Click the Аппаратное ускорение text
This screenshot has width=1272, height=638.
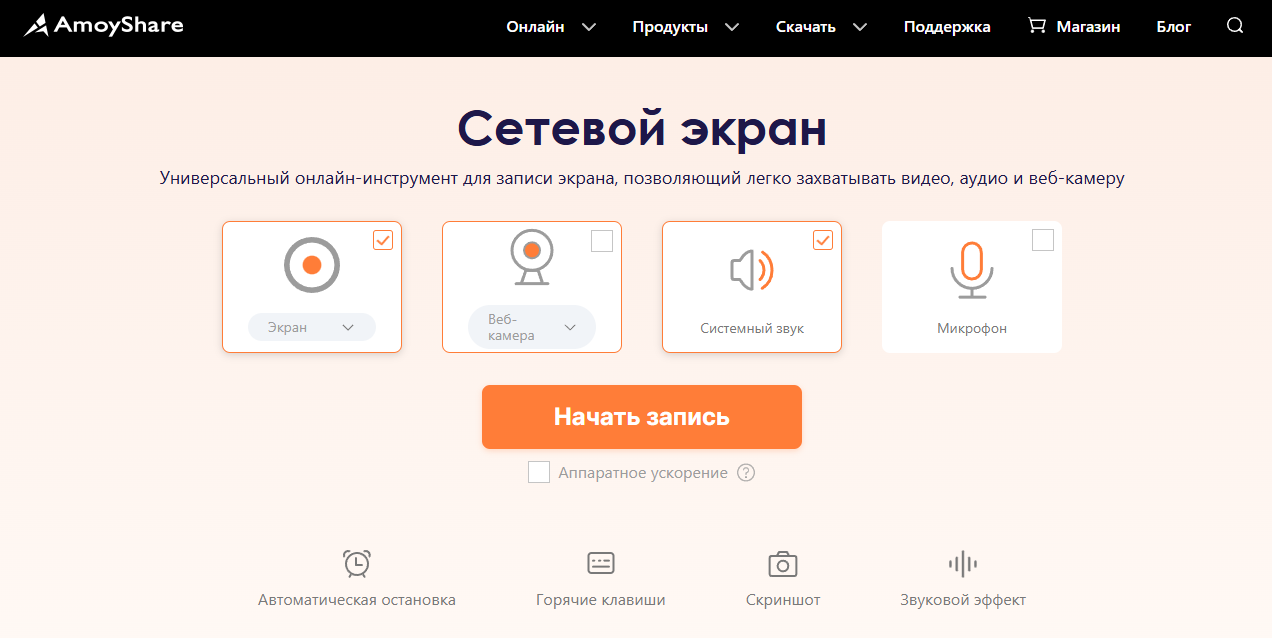[643, 473]
